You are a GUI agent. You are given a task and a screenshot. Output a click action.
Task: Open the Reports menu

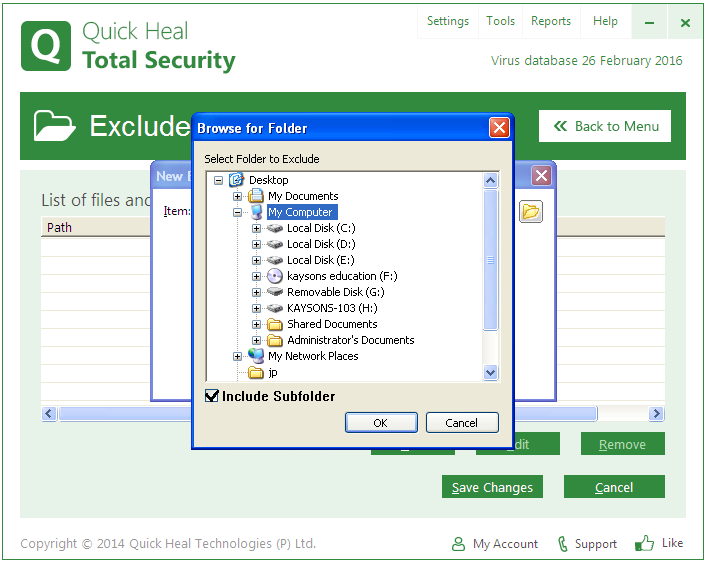coord(551,21)
